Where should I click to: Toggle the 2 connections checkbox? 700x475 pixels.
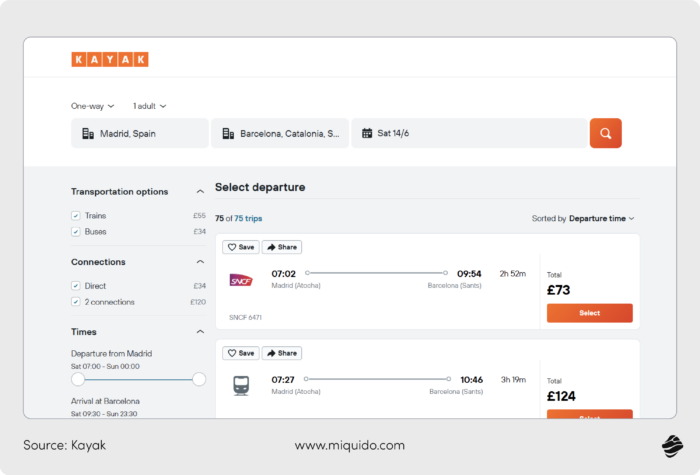point(75,302)
